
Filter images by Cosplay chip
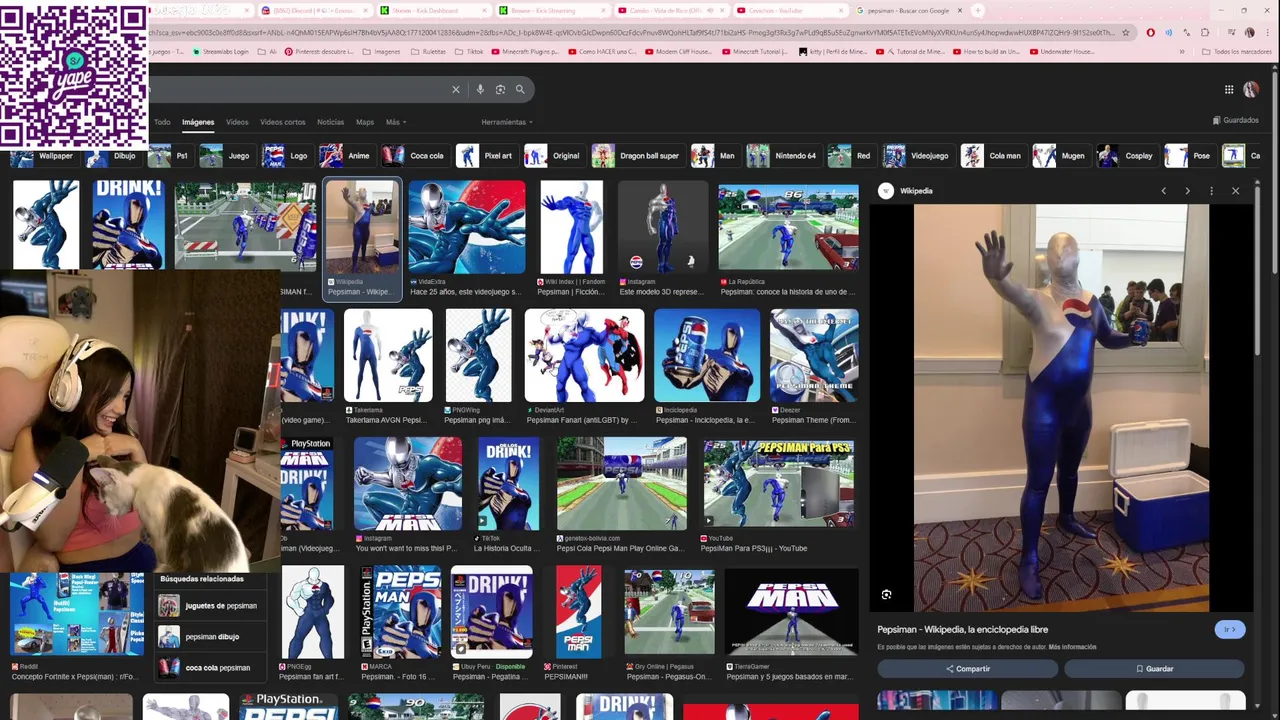[x=1127, y=156]
